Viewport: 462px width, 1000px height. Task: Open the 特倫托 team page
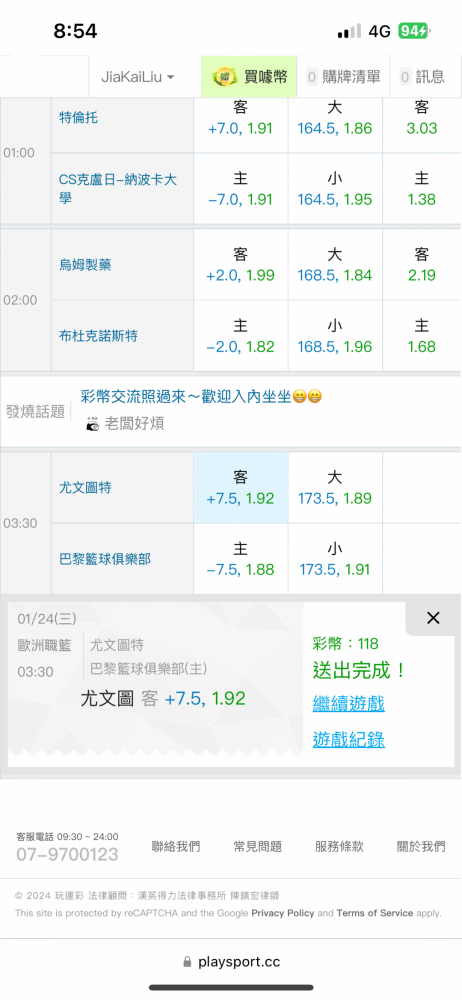coord(78,118)
